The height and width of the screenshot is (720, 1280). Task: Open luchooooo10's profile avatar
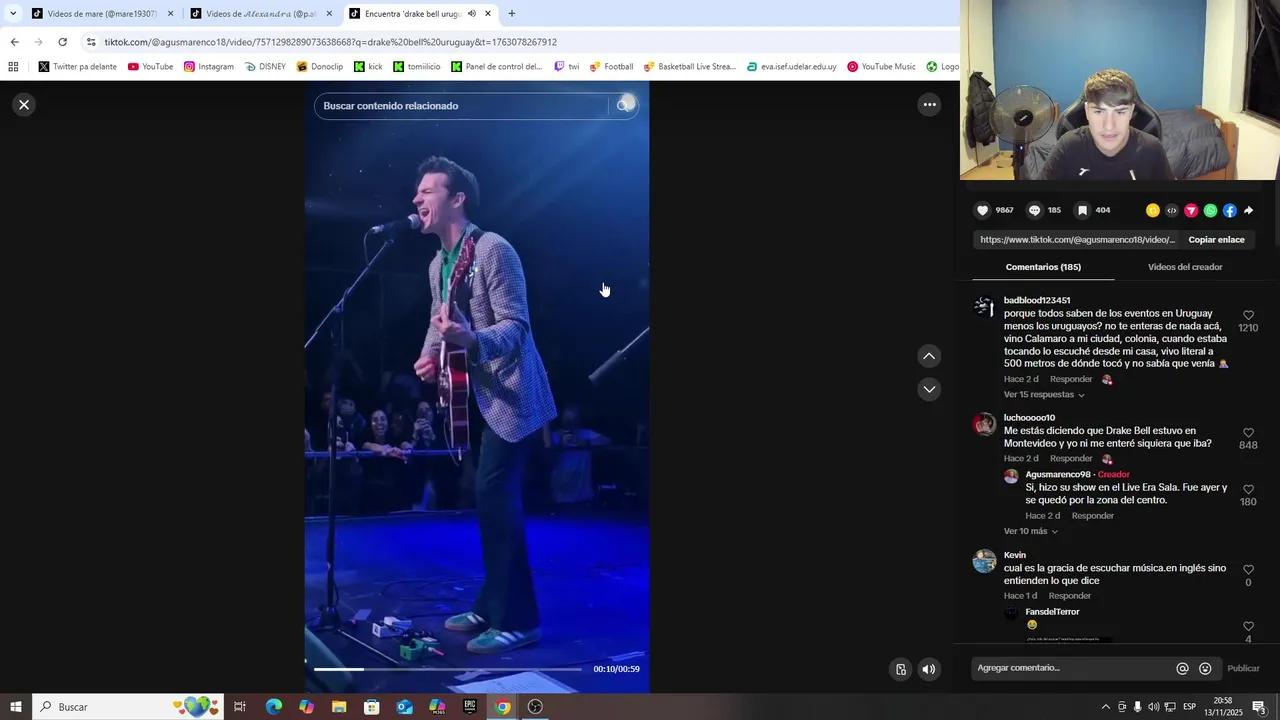pos(984,424)
